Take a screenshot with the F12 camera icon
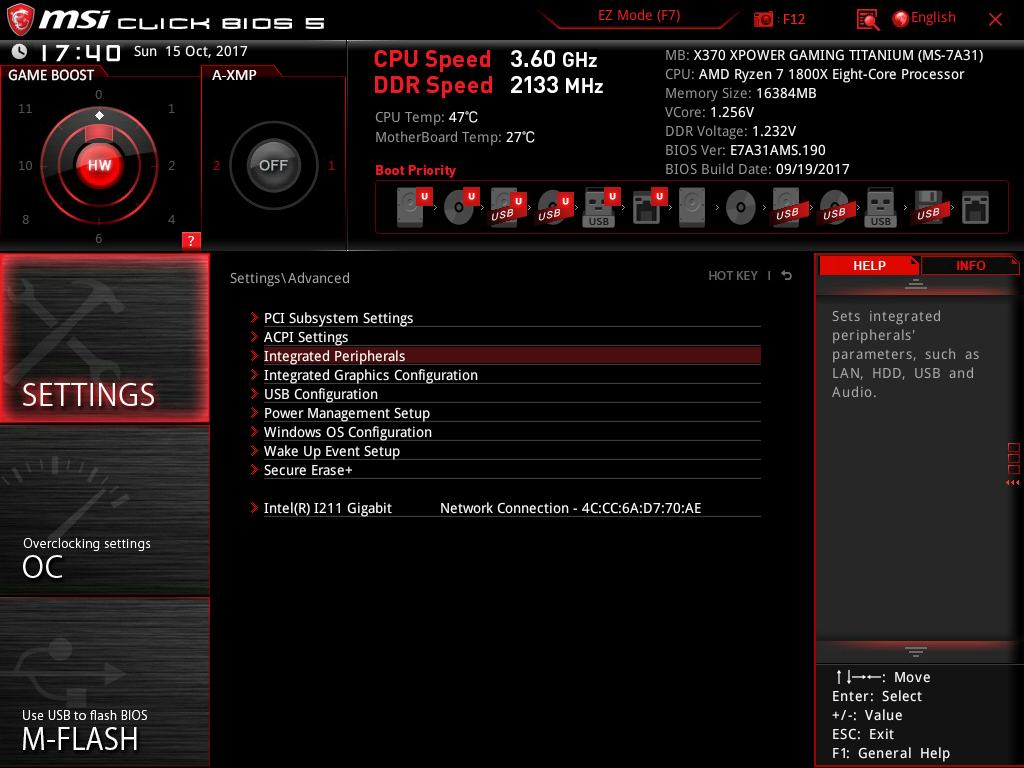This screenshot has height=768, width=1024. [763, 20]
